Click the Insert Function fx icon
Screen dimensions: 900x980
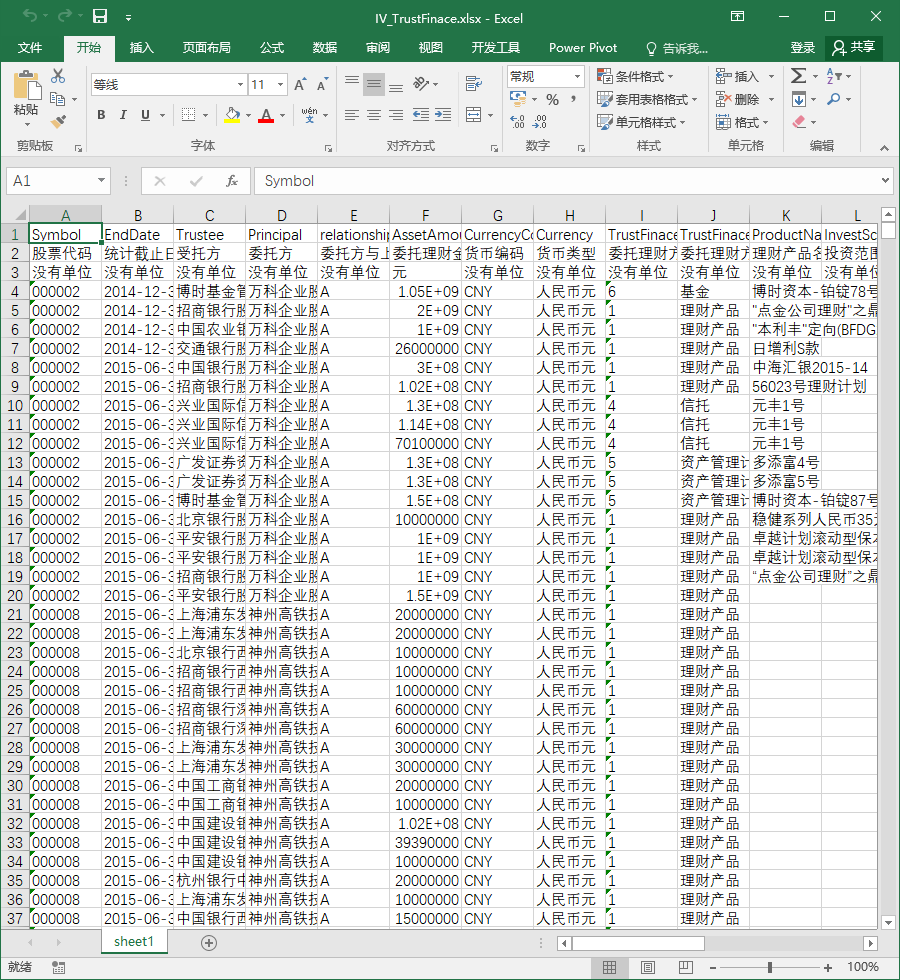232,181
